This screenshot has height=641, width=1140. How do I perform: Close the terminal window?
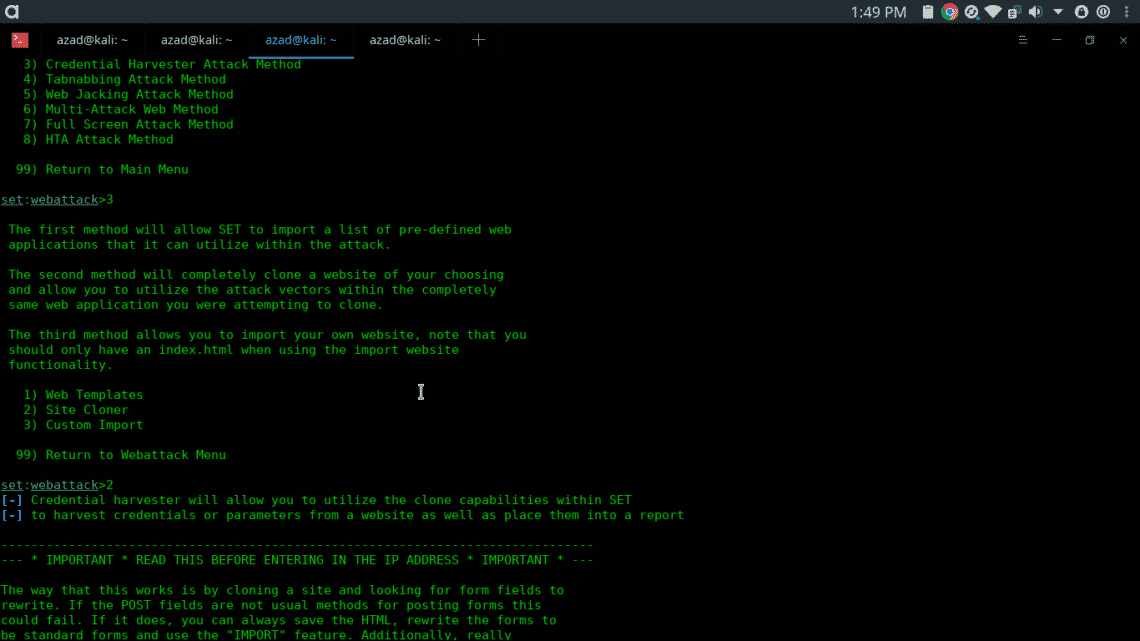click(1123, 40)
